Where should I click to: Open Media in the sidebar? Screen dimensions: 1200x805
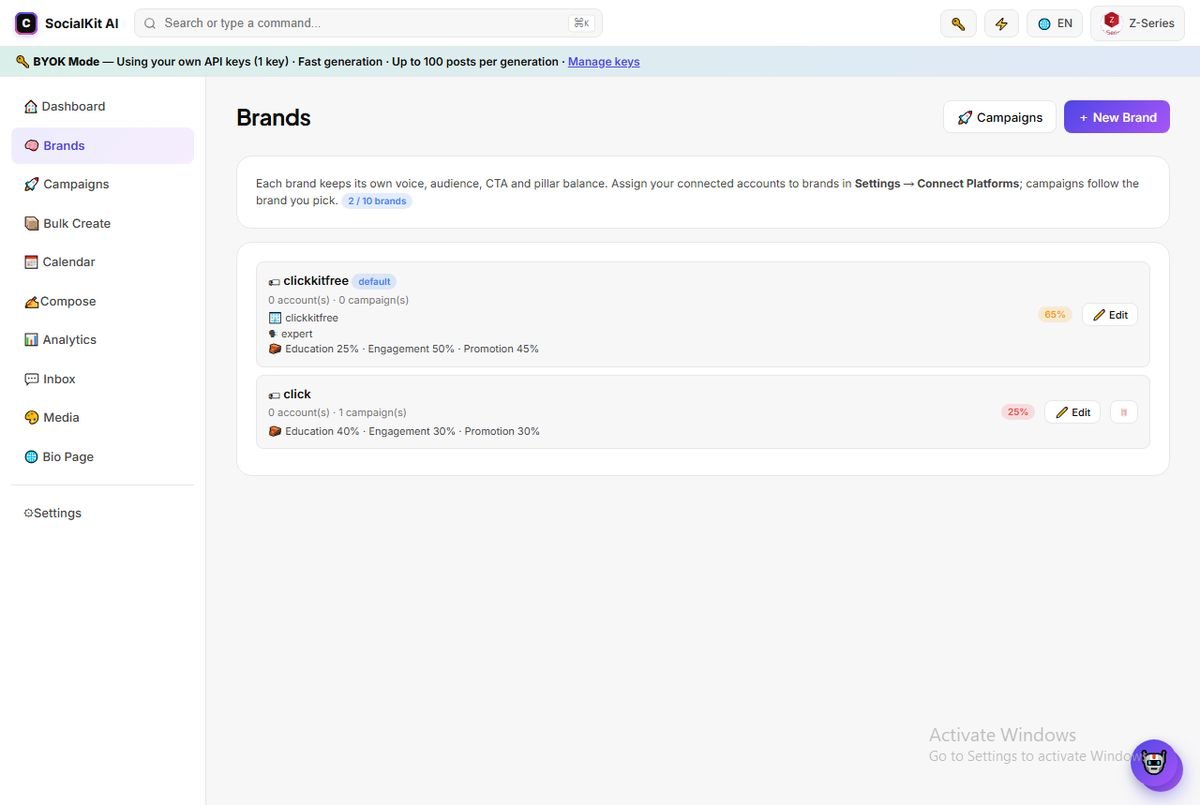[x=102, y=418]
